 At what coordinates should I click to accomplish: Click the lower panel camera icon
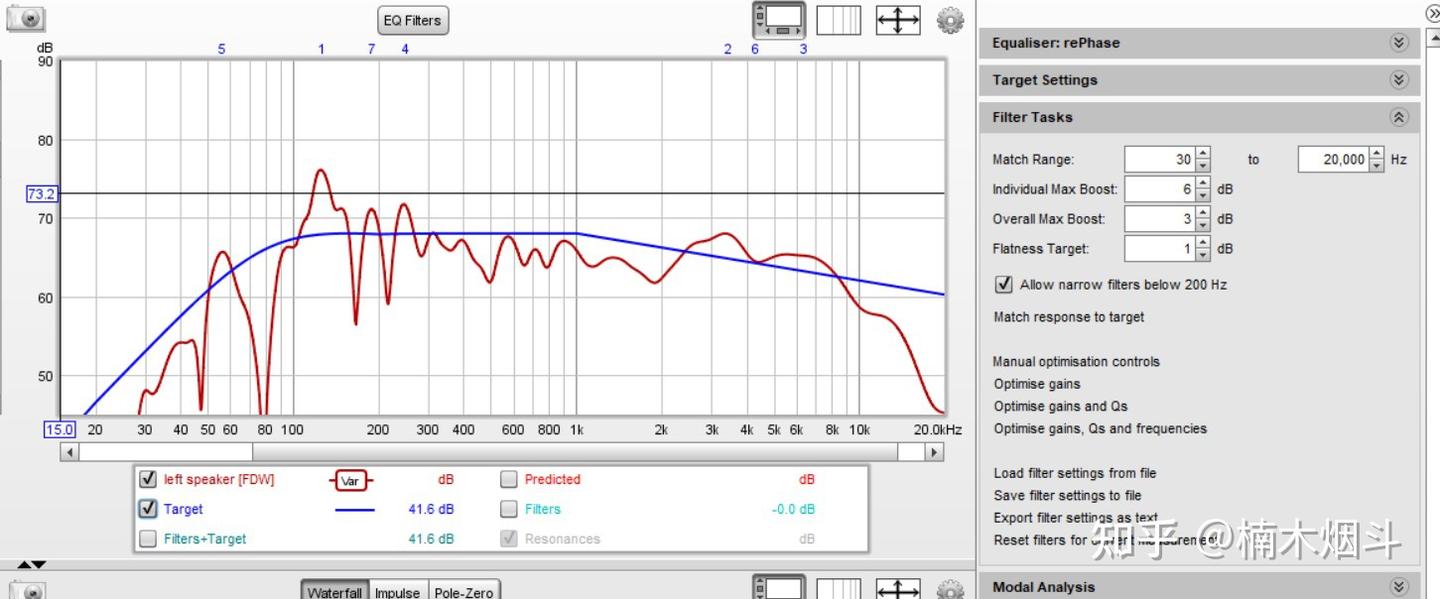point(29,590)
